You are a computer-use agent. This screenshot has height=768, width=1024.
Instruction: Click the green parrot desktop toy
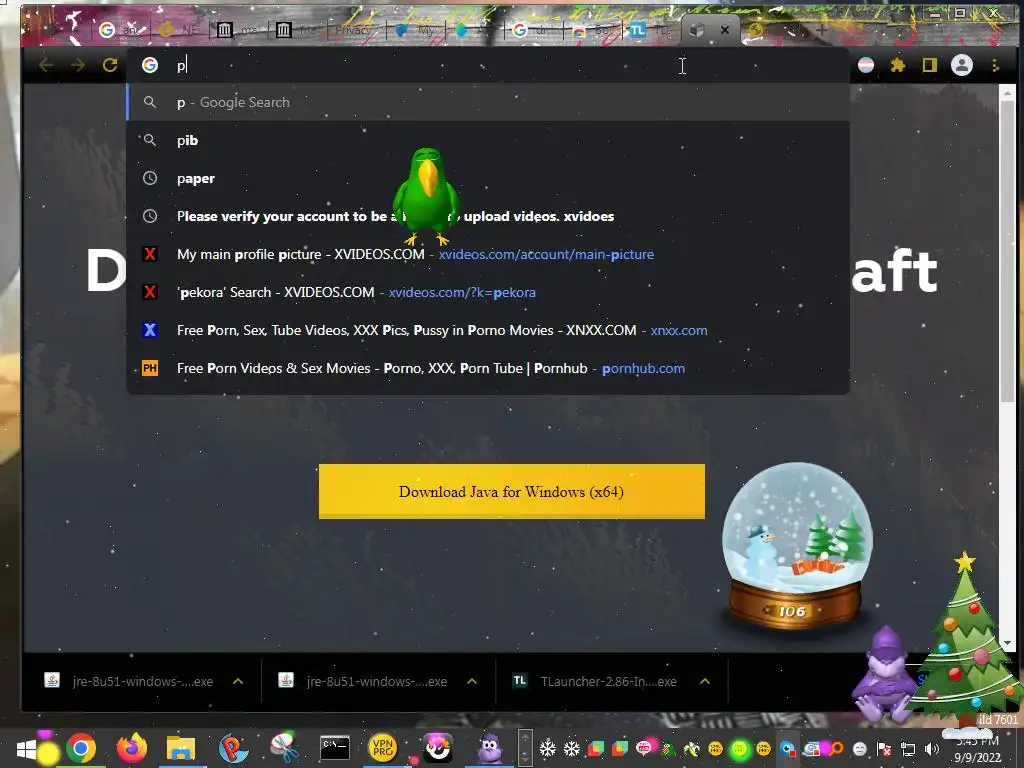426,196
